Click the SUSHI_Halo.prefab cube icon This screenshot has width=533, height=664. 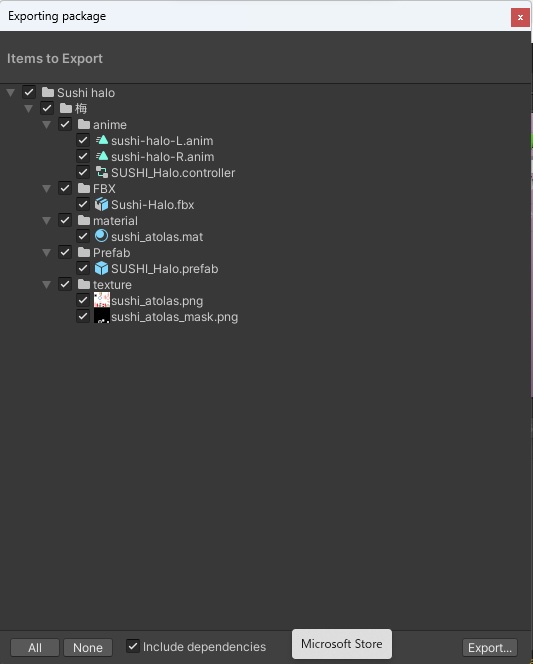pos(102,268)
